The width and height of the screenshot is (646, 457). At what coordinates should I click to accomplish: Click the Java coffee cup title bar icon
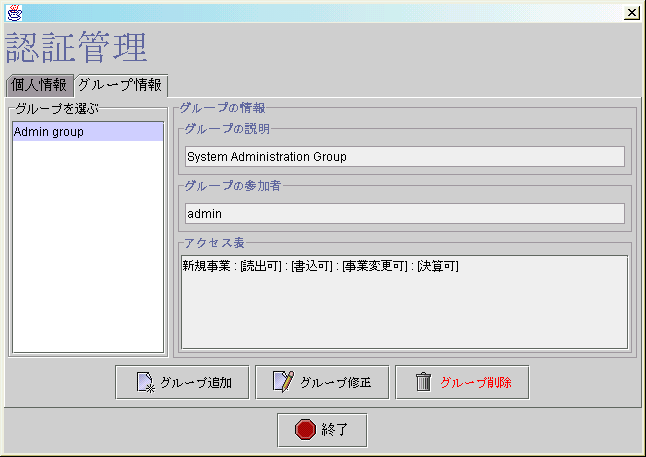click(x=13, y=13)
